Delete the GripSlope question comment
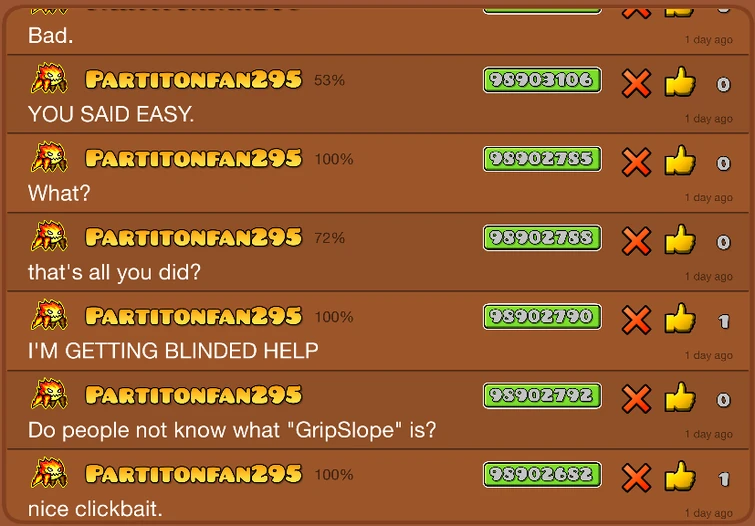The height and width of the screenshot is (526, 755). click(x=637, y=399)
